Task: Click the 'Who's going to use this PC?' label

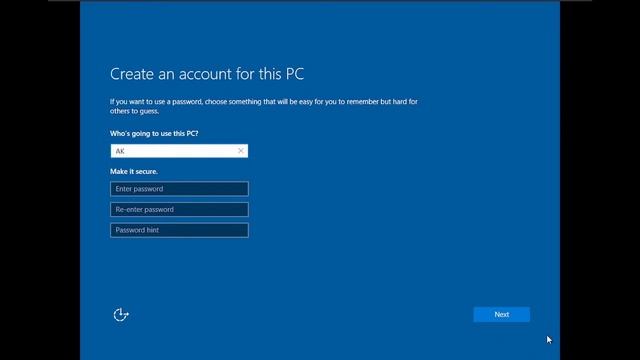Action: coord(154,133)
